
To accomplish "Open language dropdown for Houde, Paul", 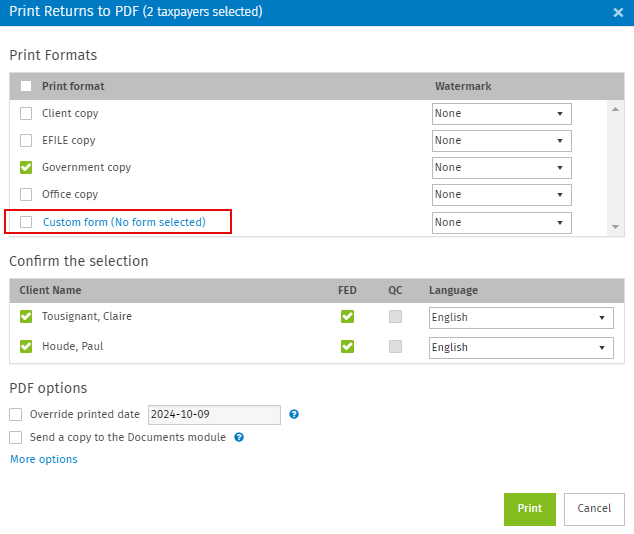I will point(521,348).
